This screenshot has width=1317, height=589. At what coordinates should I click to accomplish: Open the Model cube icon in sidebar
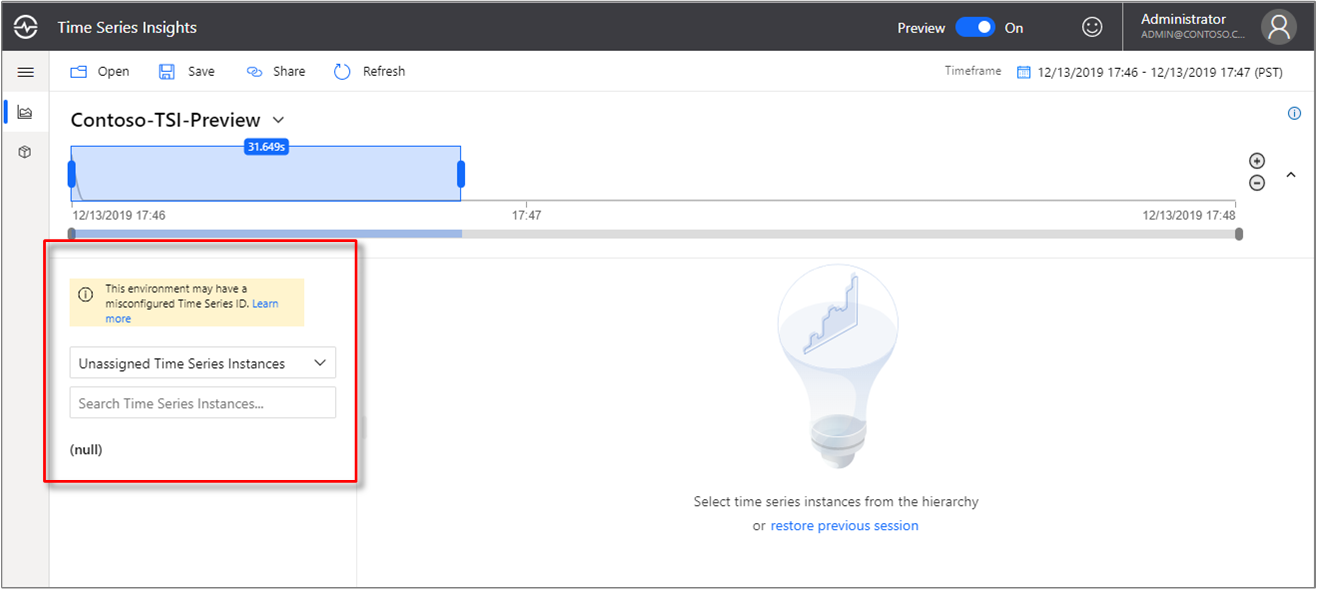(25, 152)
